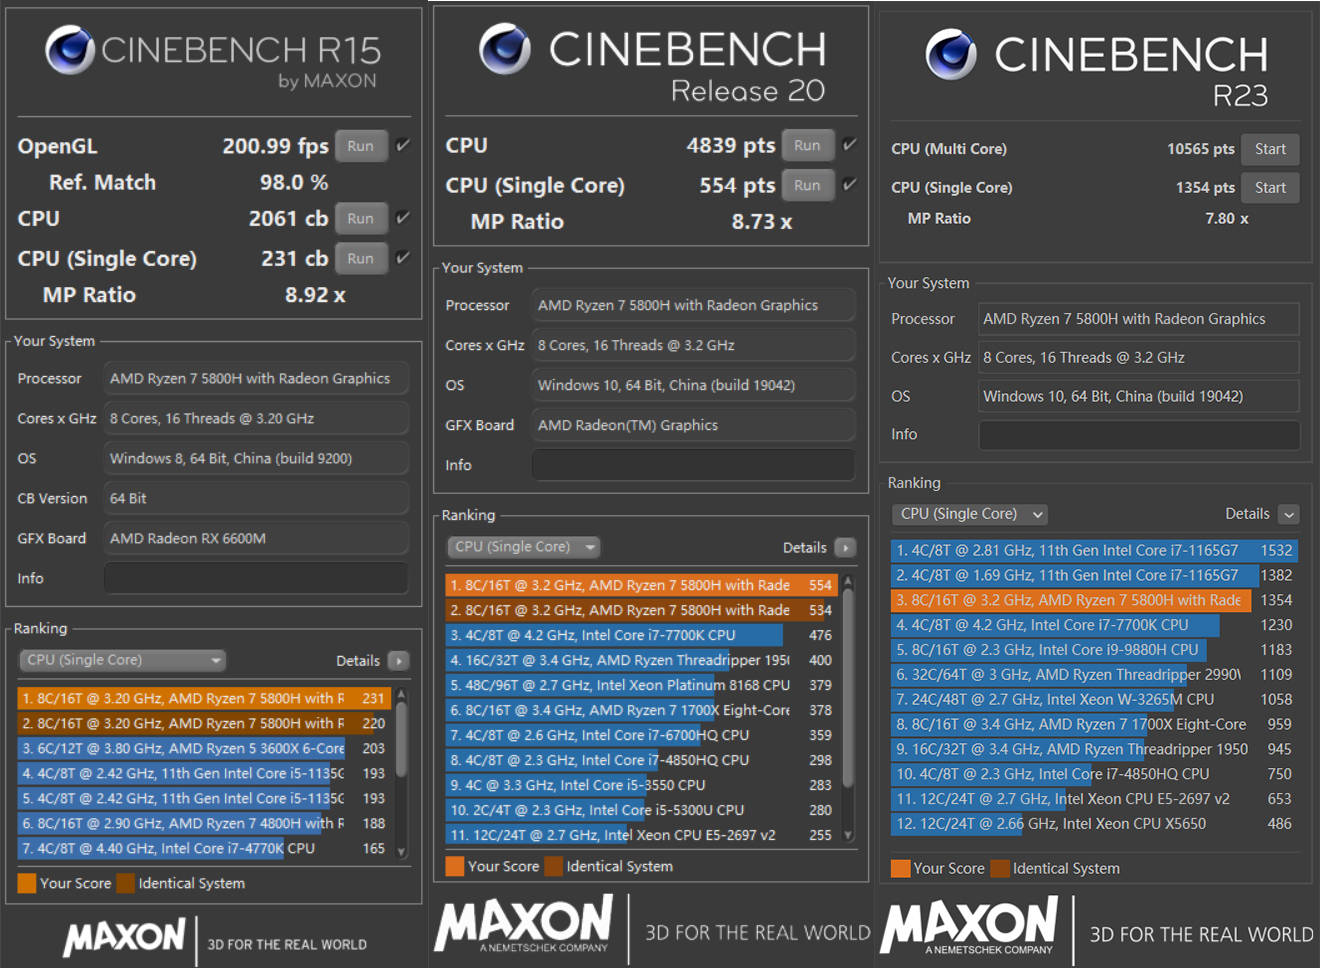This screenshot has height=968, width=1320.
Task: Select R23 ranking row Ryzen 7 5800H 1354
Action: click(x=1095, y=600)
